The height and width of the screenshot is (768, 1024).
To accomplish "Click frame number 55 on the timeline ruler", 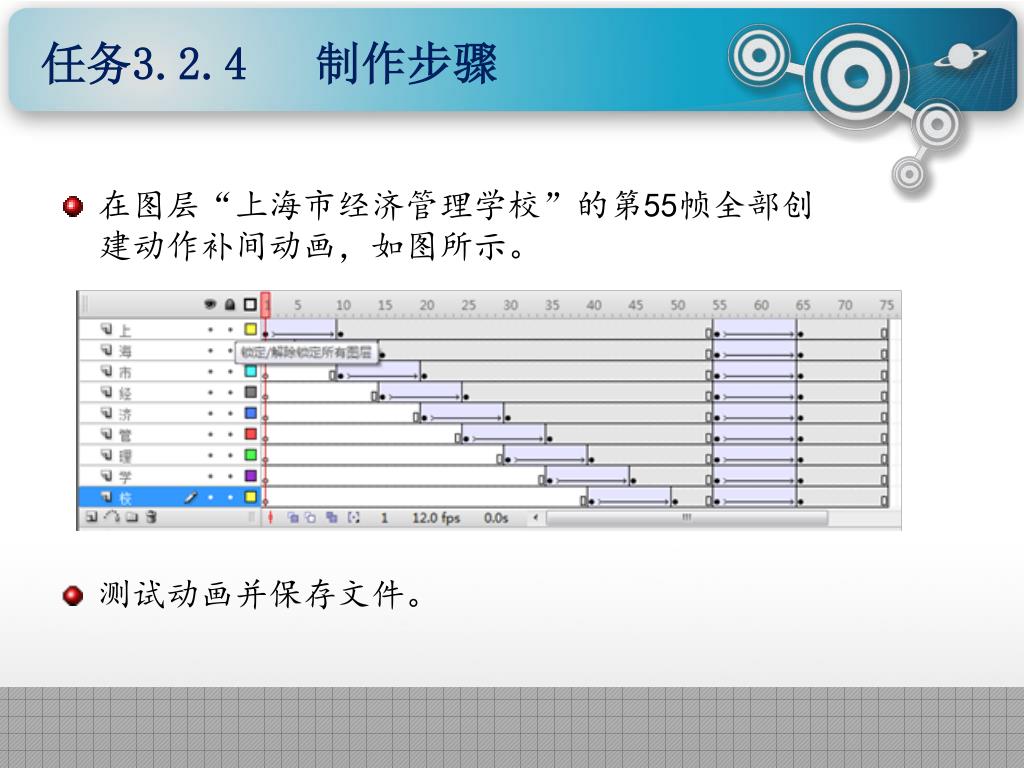I will 719,305.
